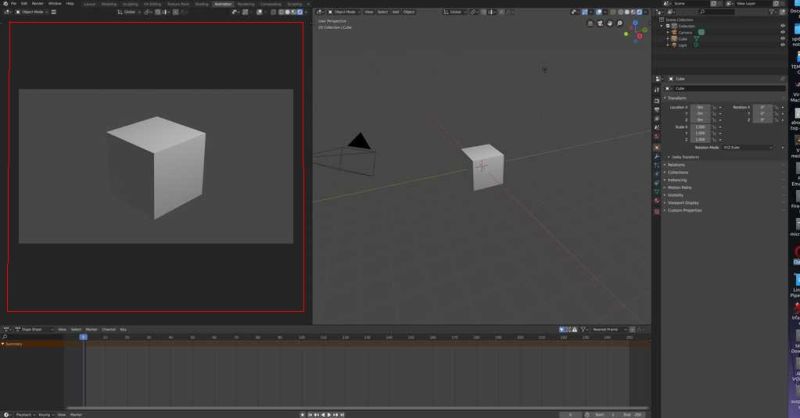Hide the Light via its eye icon
This screenshot has width=800, height=418.
783,45
